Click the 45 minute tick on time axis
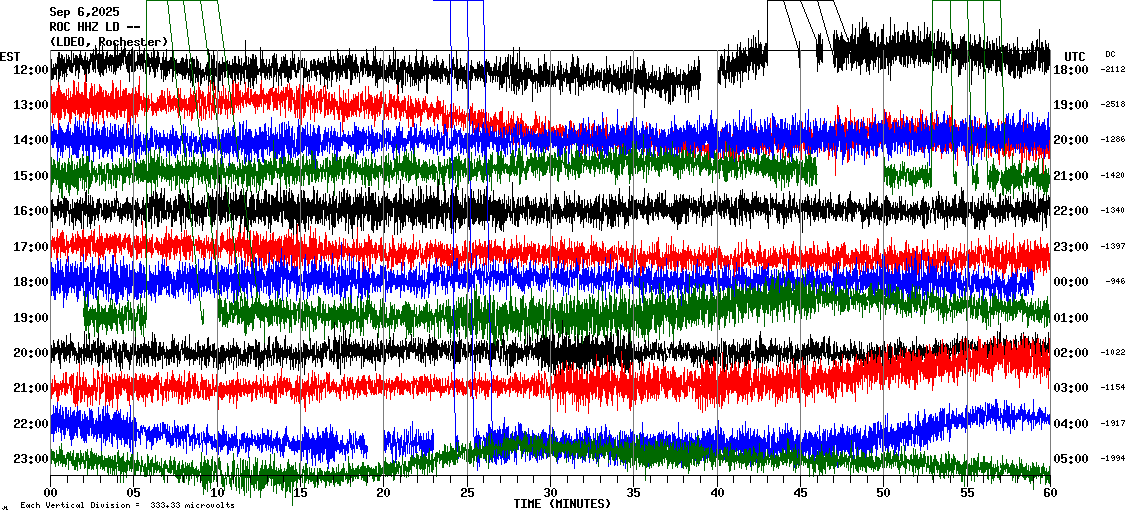Image resolution: width=1130 pixels, height=519 pixels. (x=800, y=493)
